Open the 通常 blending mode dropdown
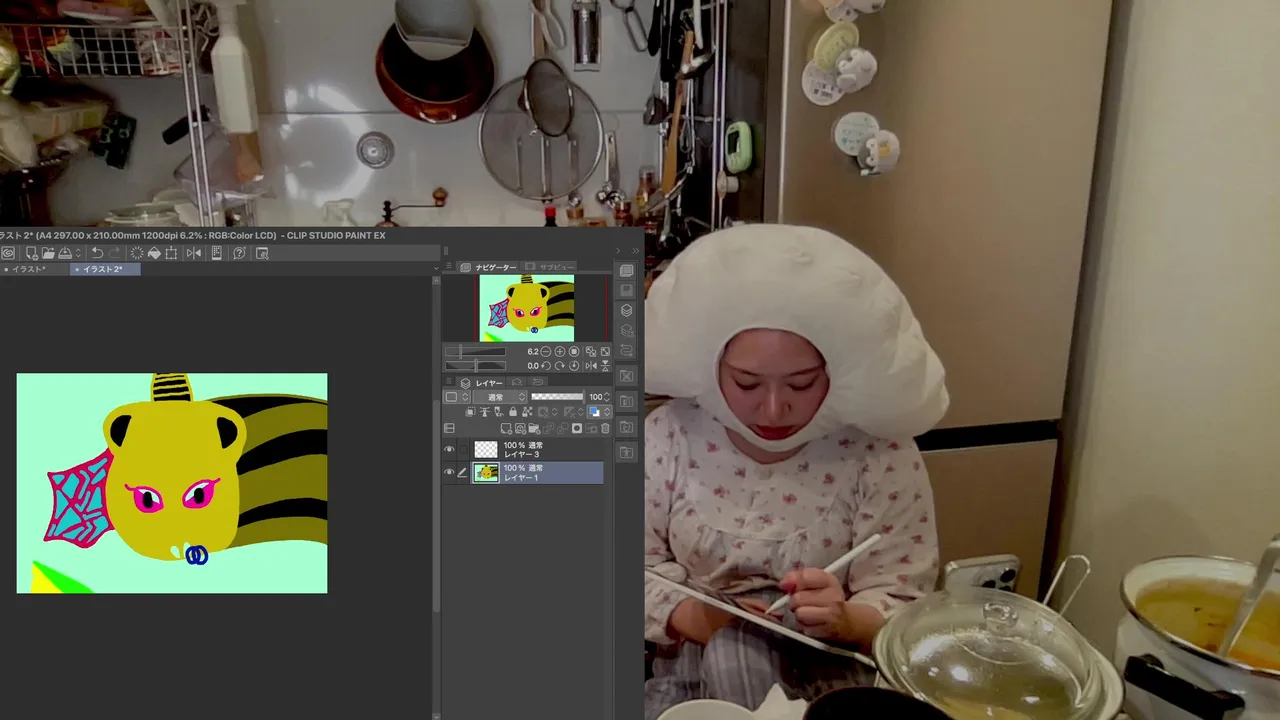The width and height of the screenshot is (1280, 720). pyautogui.click(x=500, y=397)
